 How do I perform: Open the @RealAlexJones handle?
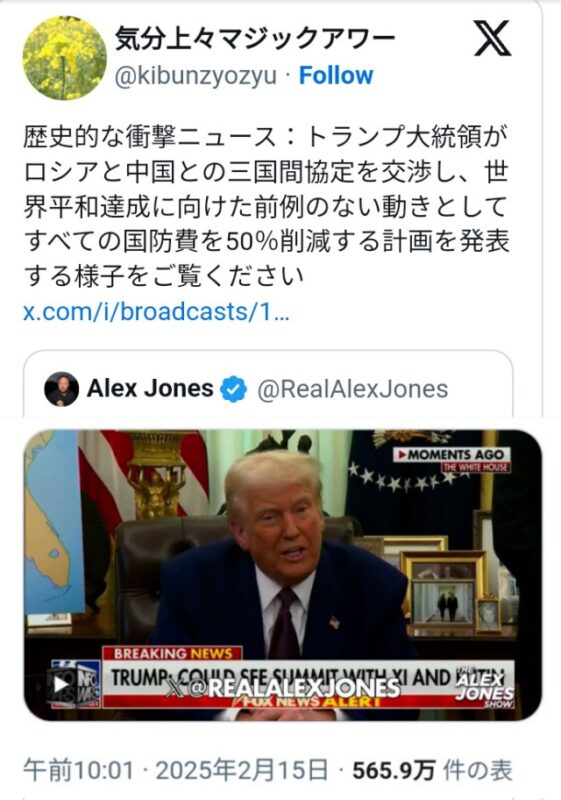click(x=352, y=389)
